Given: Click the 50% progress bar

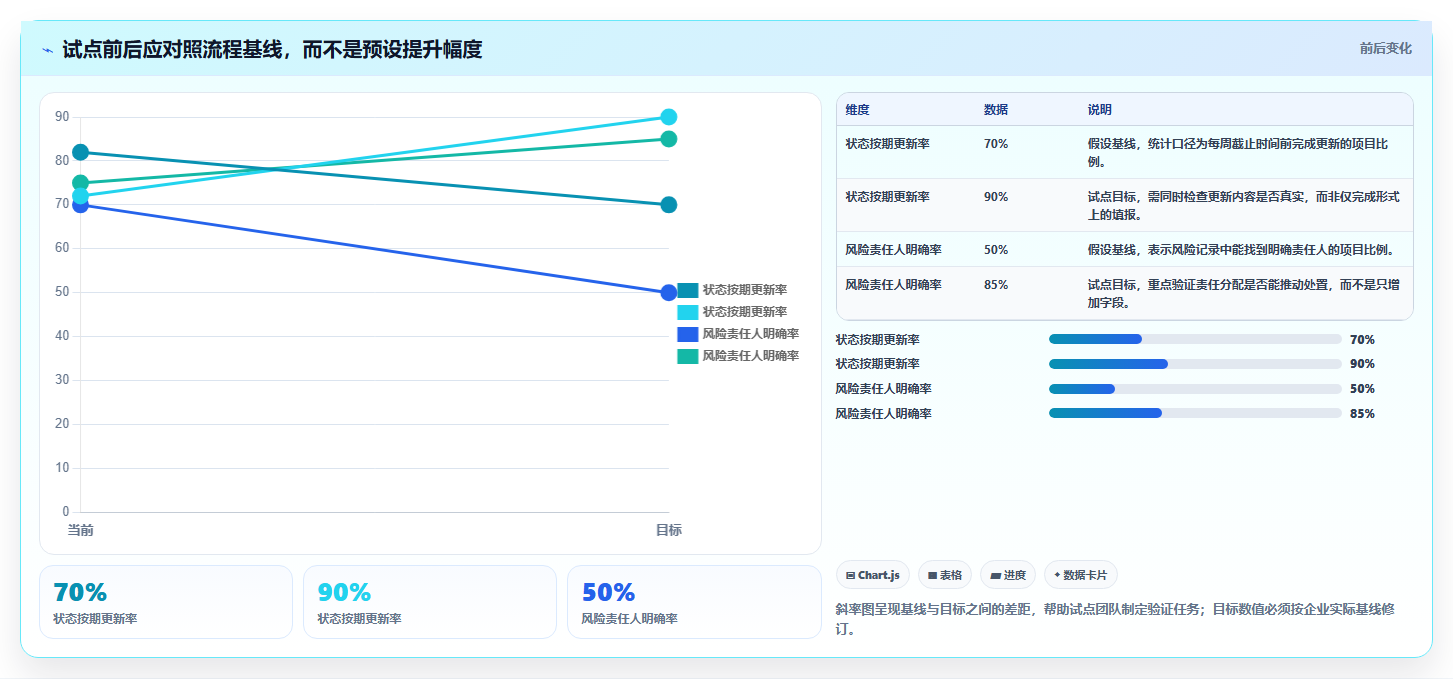Looking at the screenshot, I should [x=1195, y=389].
